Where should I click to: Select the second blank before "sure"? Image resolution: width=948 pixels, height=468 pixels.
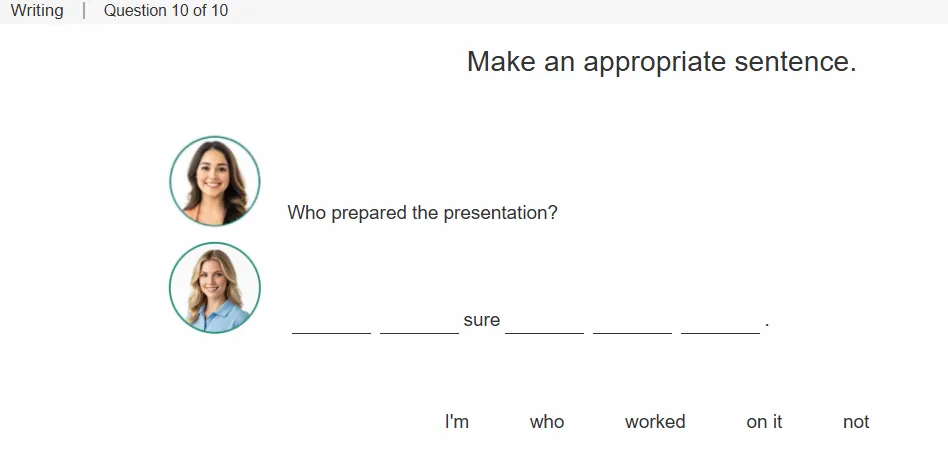pyautogui.click(x=420, y=323)
